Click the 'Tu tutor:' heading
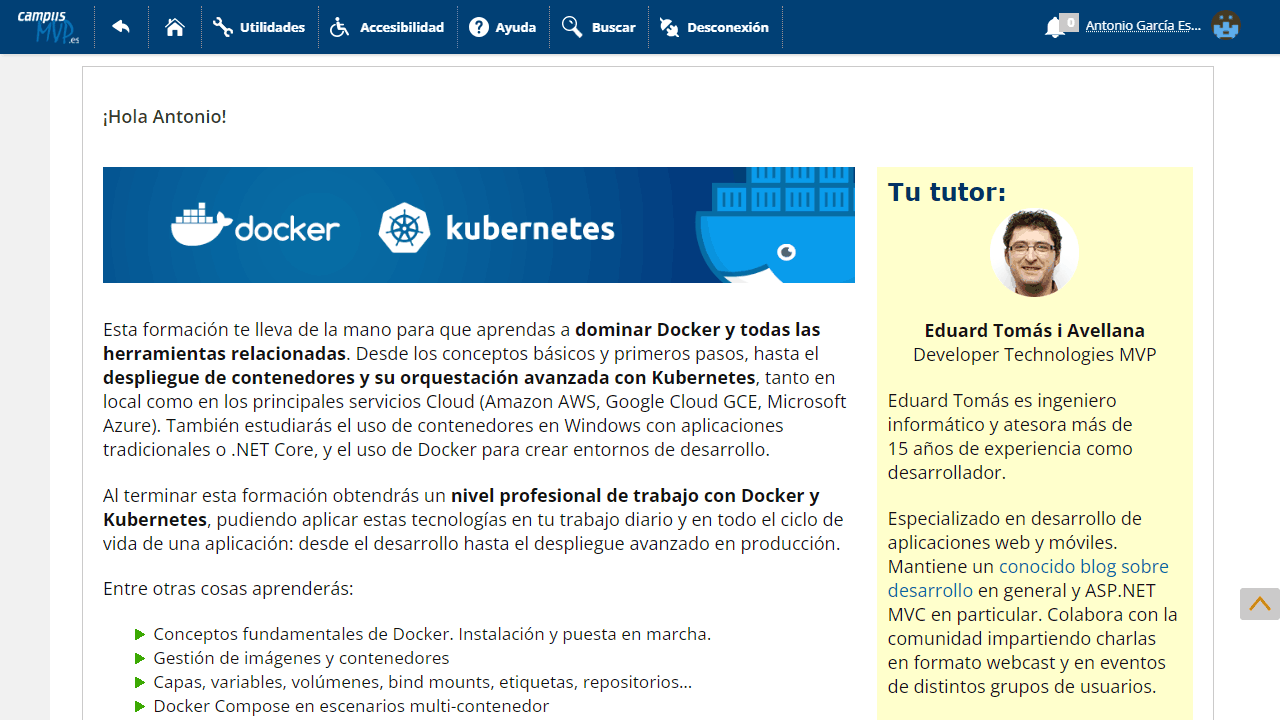 [947, 192]
